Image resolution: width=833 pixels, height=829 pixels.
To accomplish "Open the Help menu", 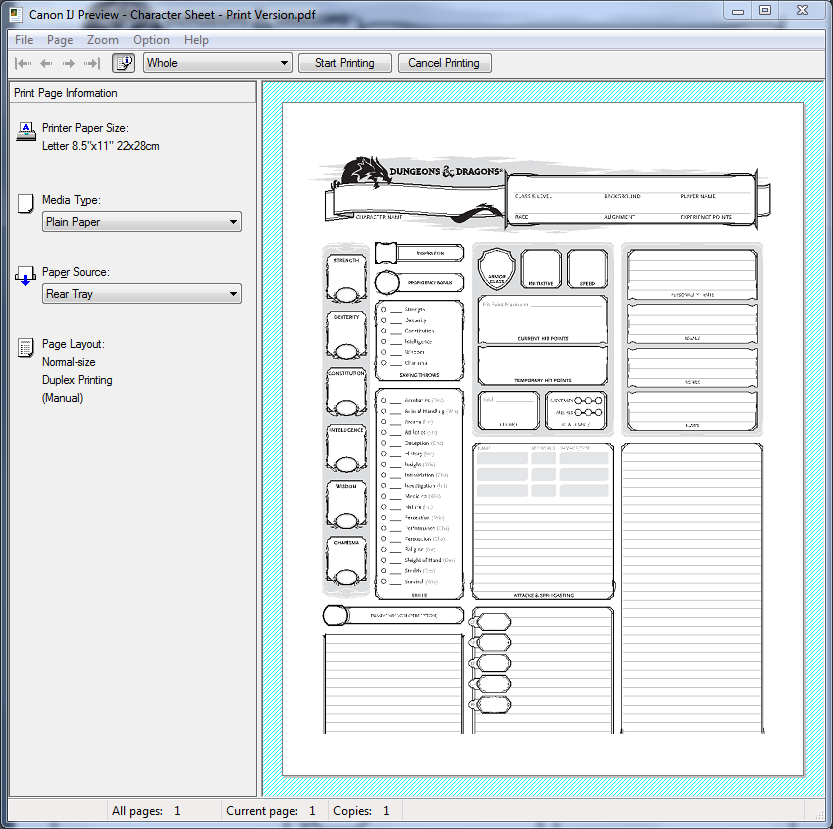I will [197, 40].
